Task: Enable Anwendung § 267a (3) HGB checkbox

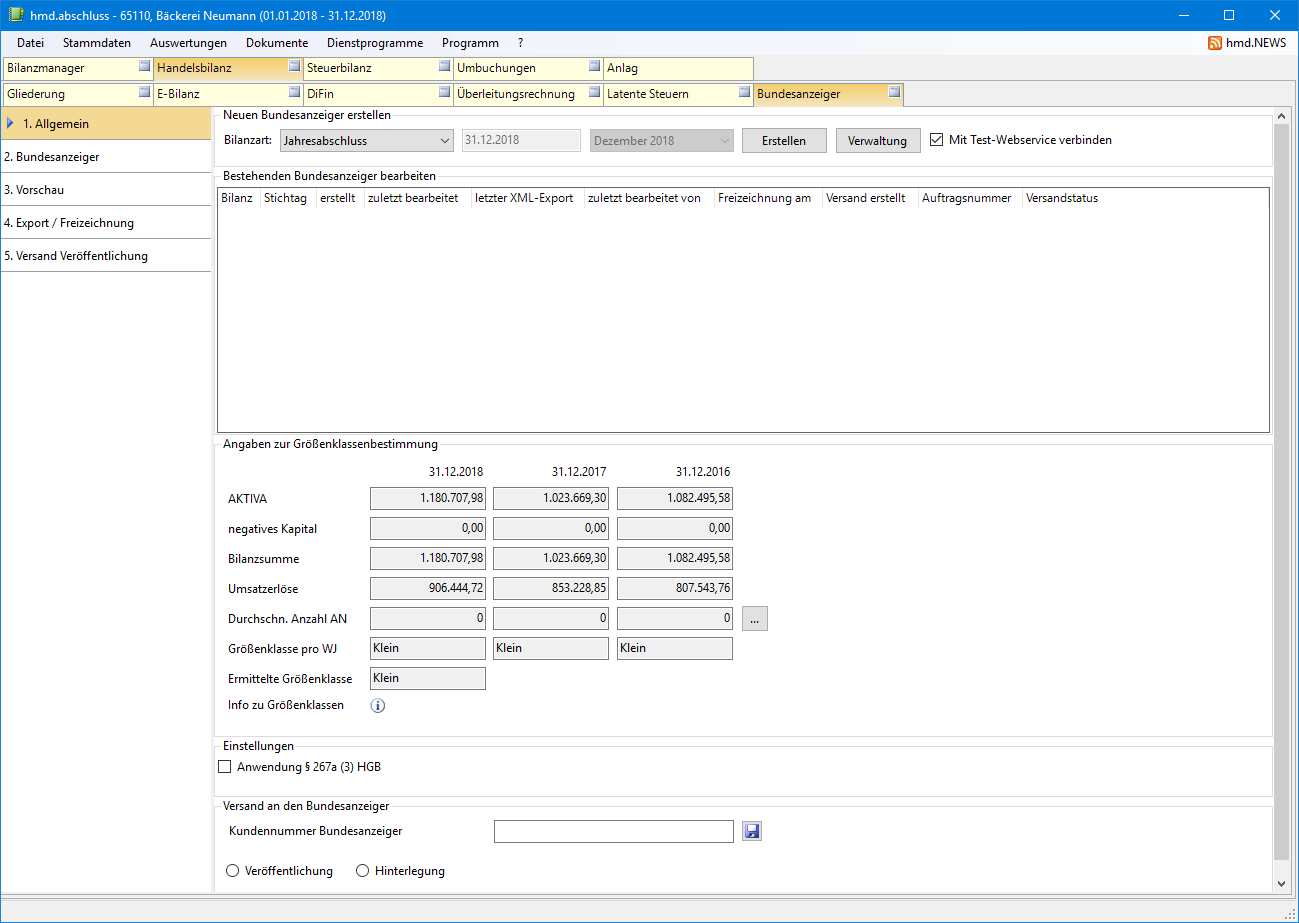Action: [x=224, y=768]
